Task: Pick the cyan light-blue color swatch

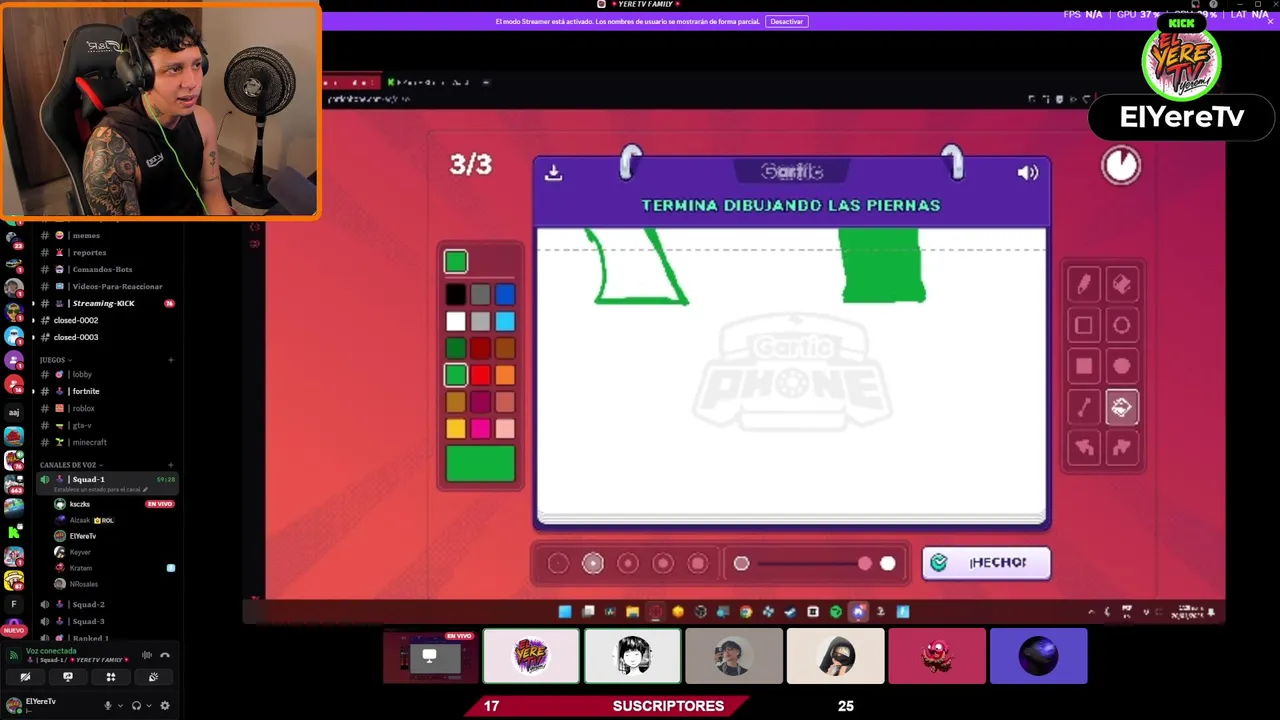Action: click(505, 321)
